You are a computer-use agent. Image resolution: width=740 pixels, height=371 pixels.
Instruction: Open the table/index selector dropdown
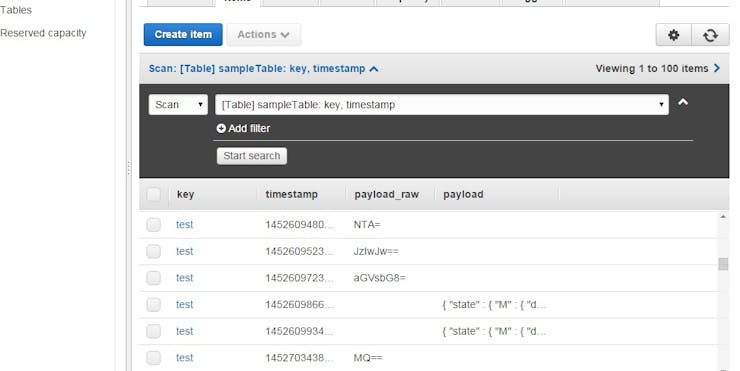pyautogui.click(x=442, y=105)
